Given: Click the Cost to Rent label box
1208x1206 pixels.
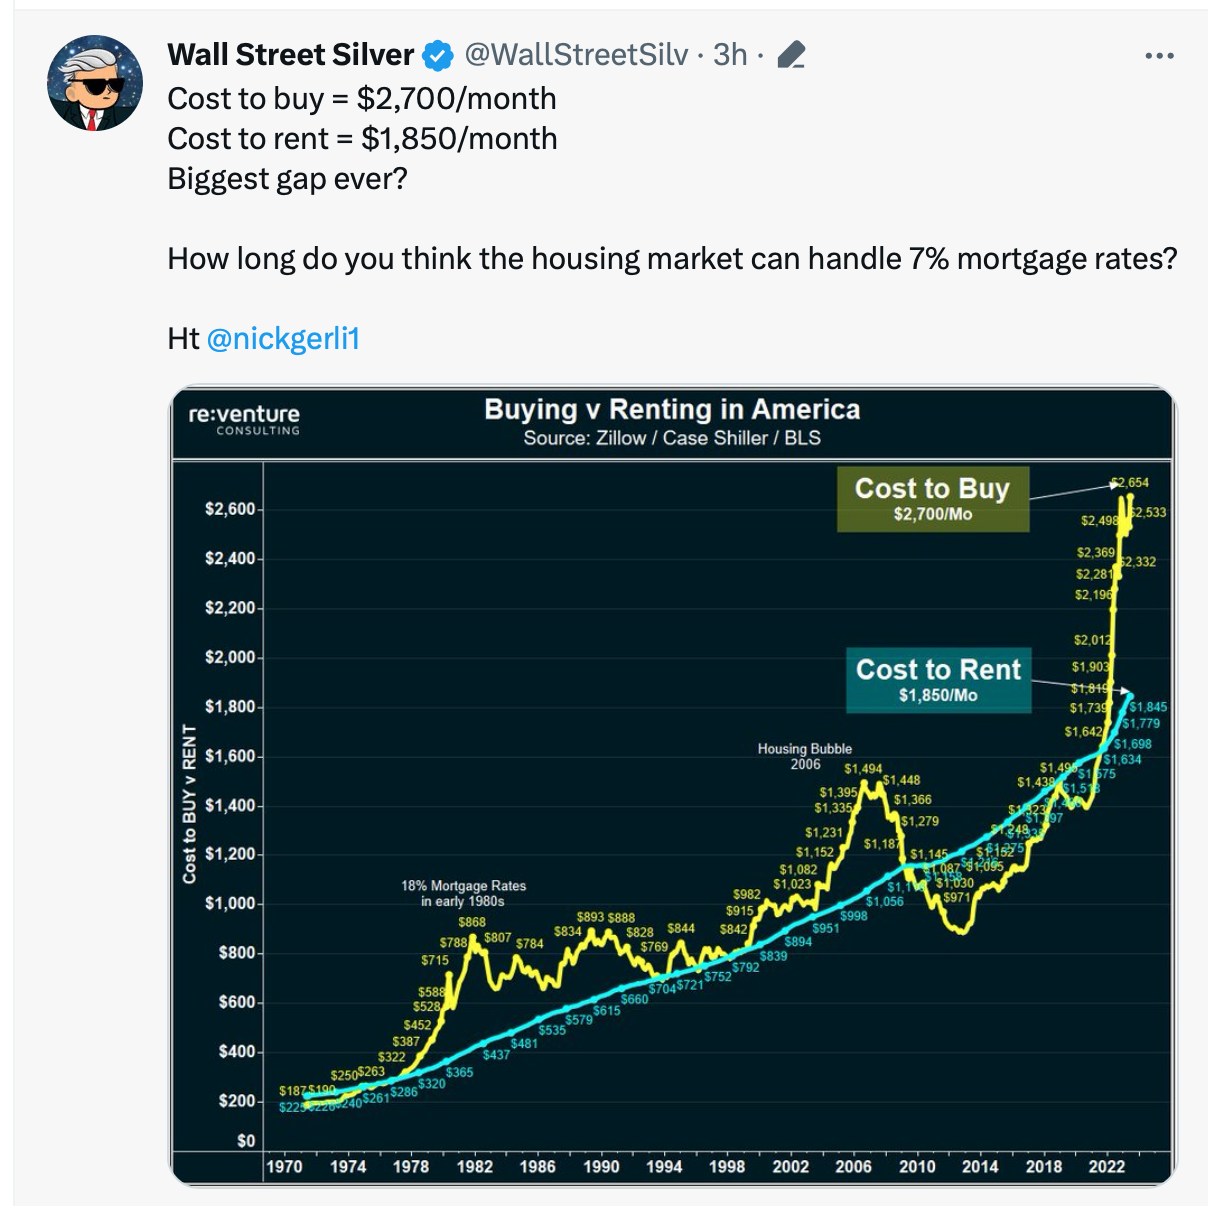Looking at the screenshot, I should point(938,680).
